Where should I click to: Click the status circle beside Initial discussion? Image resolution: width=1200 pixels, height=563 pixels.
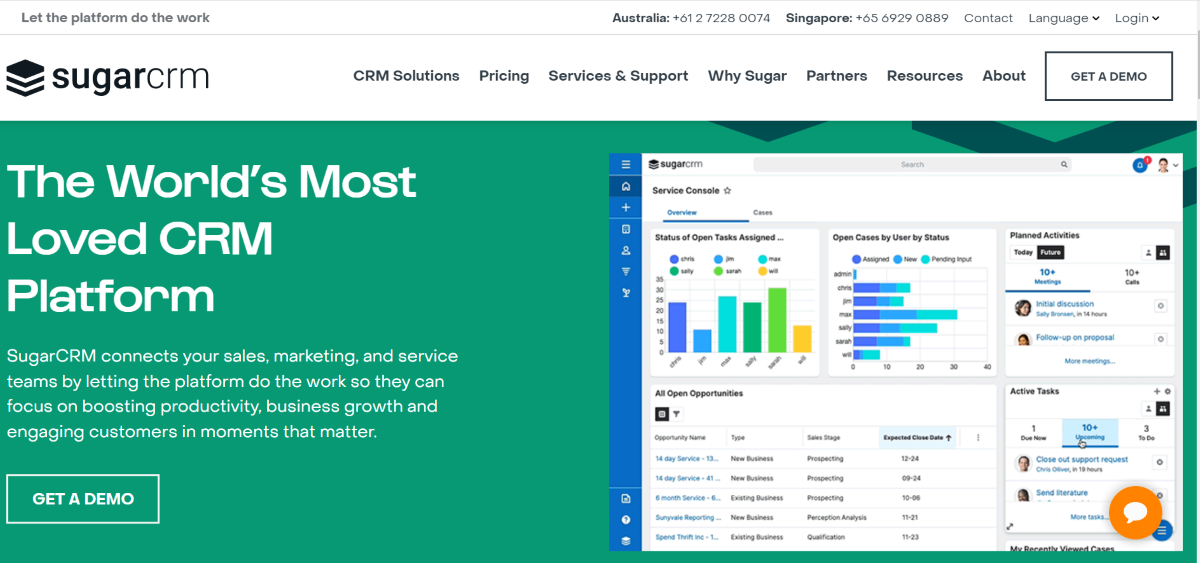[1160, 307]
